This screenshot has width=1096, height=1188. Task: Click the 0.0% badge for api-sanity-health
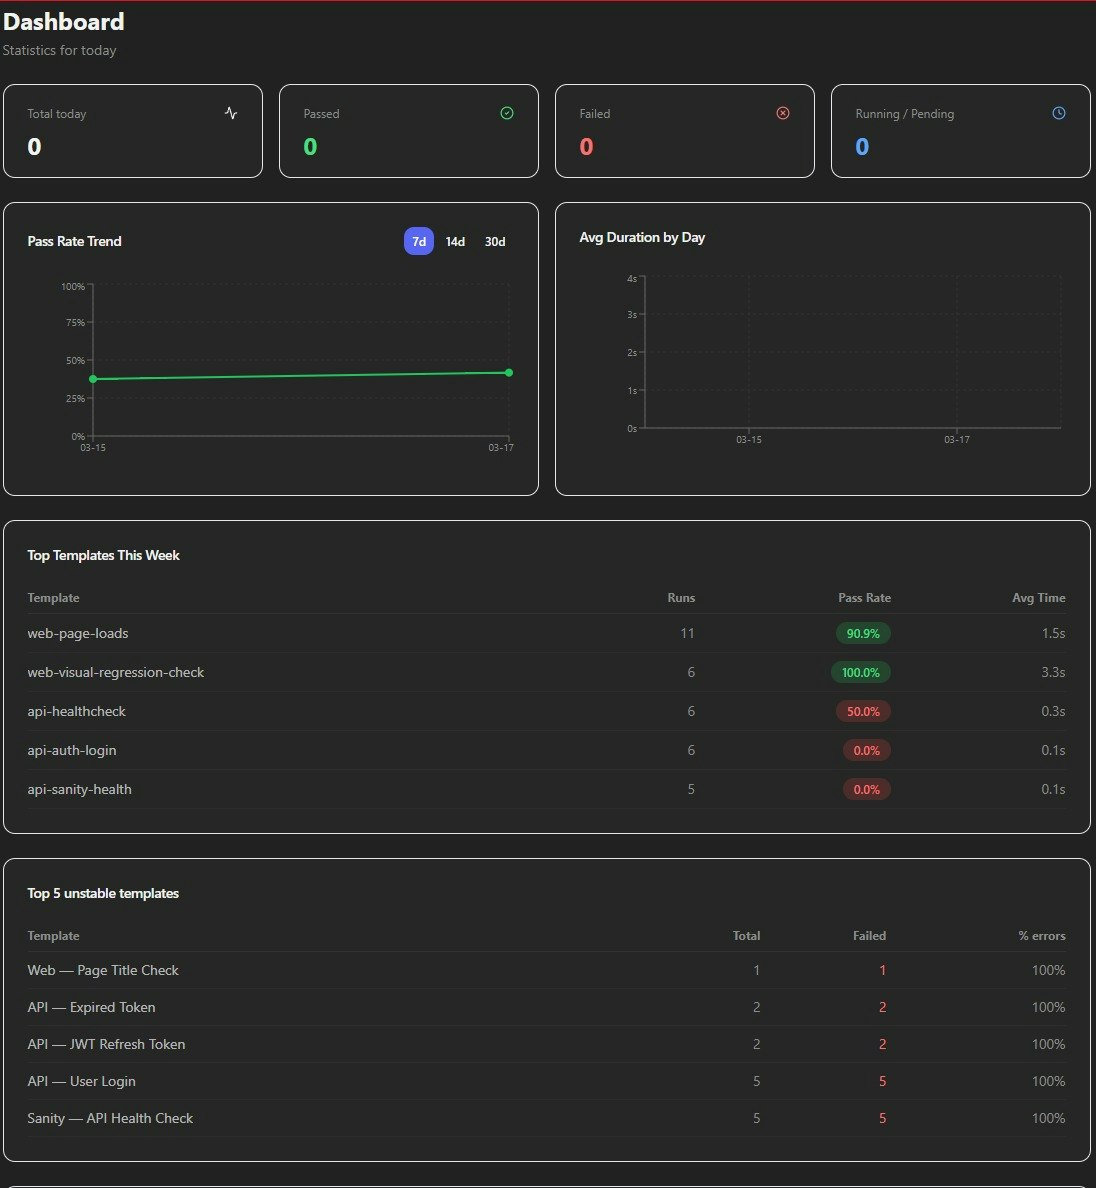pos(866,789)
